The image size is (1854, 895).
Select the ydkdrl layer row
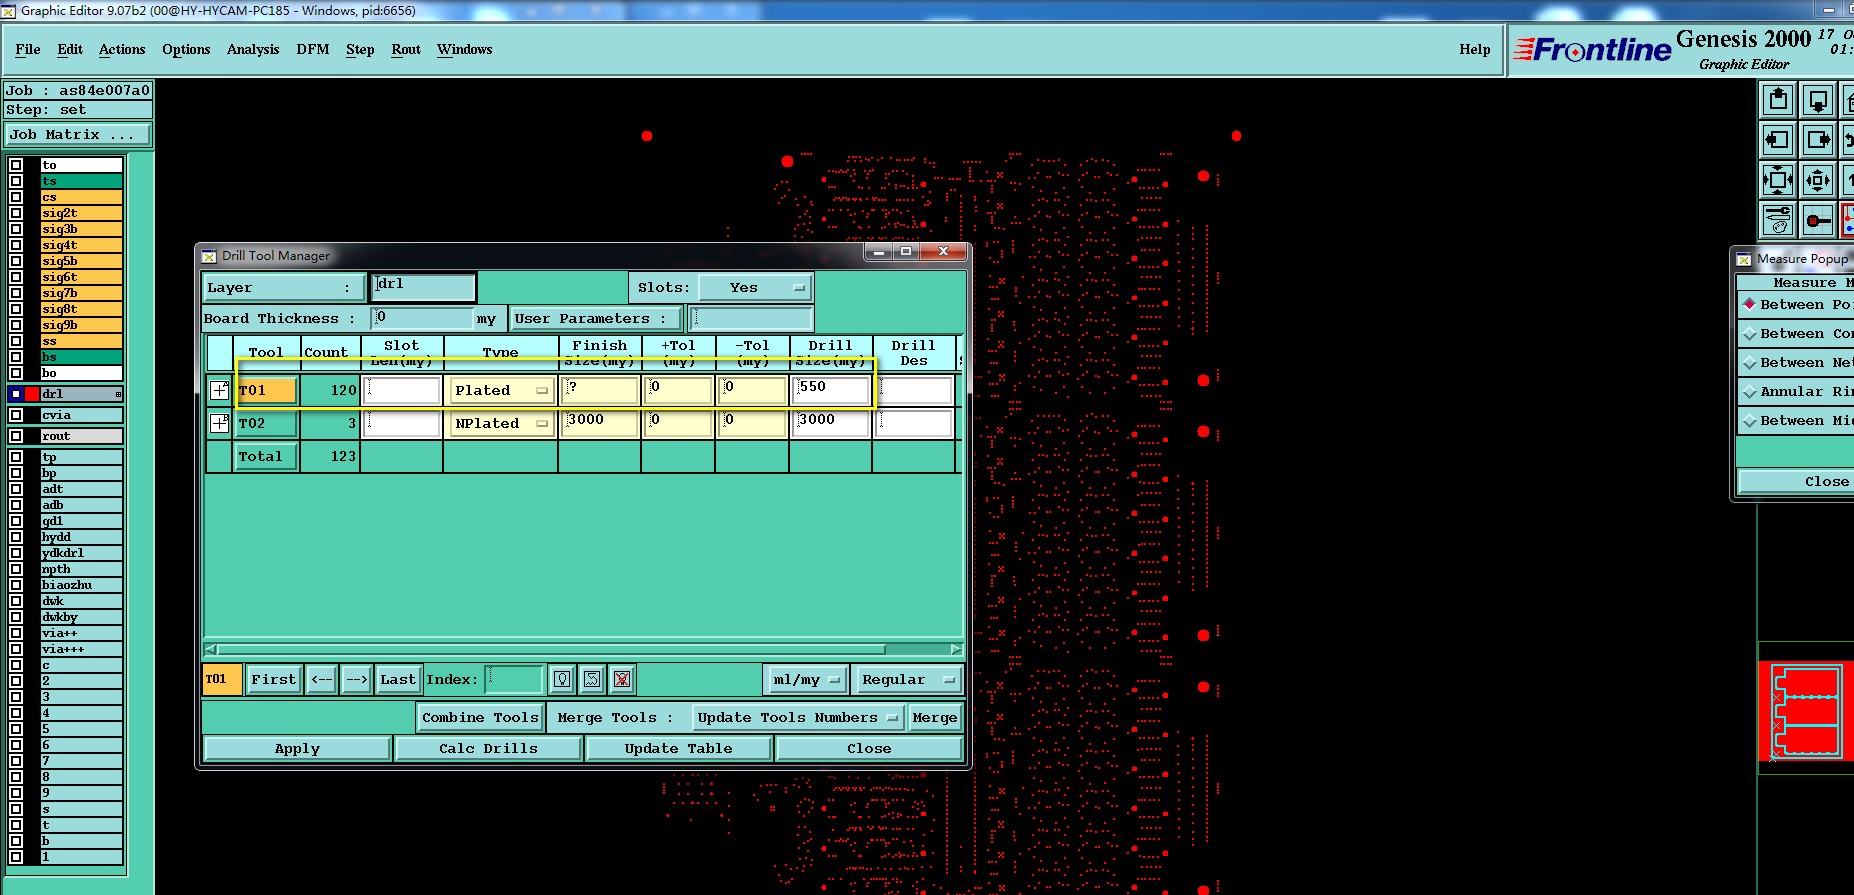pyautogui.click(x=81, y=553)
